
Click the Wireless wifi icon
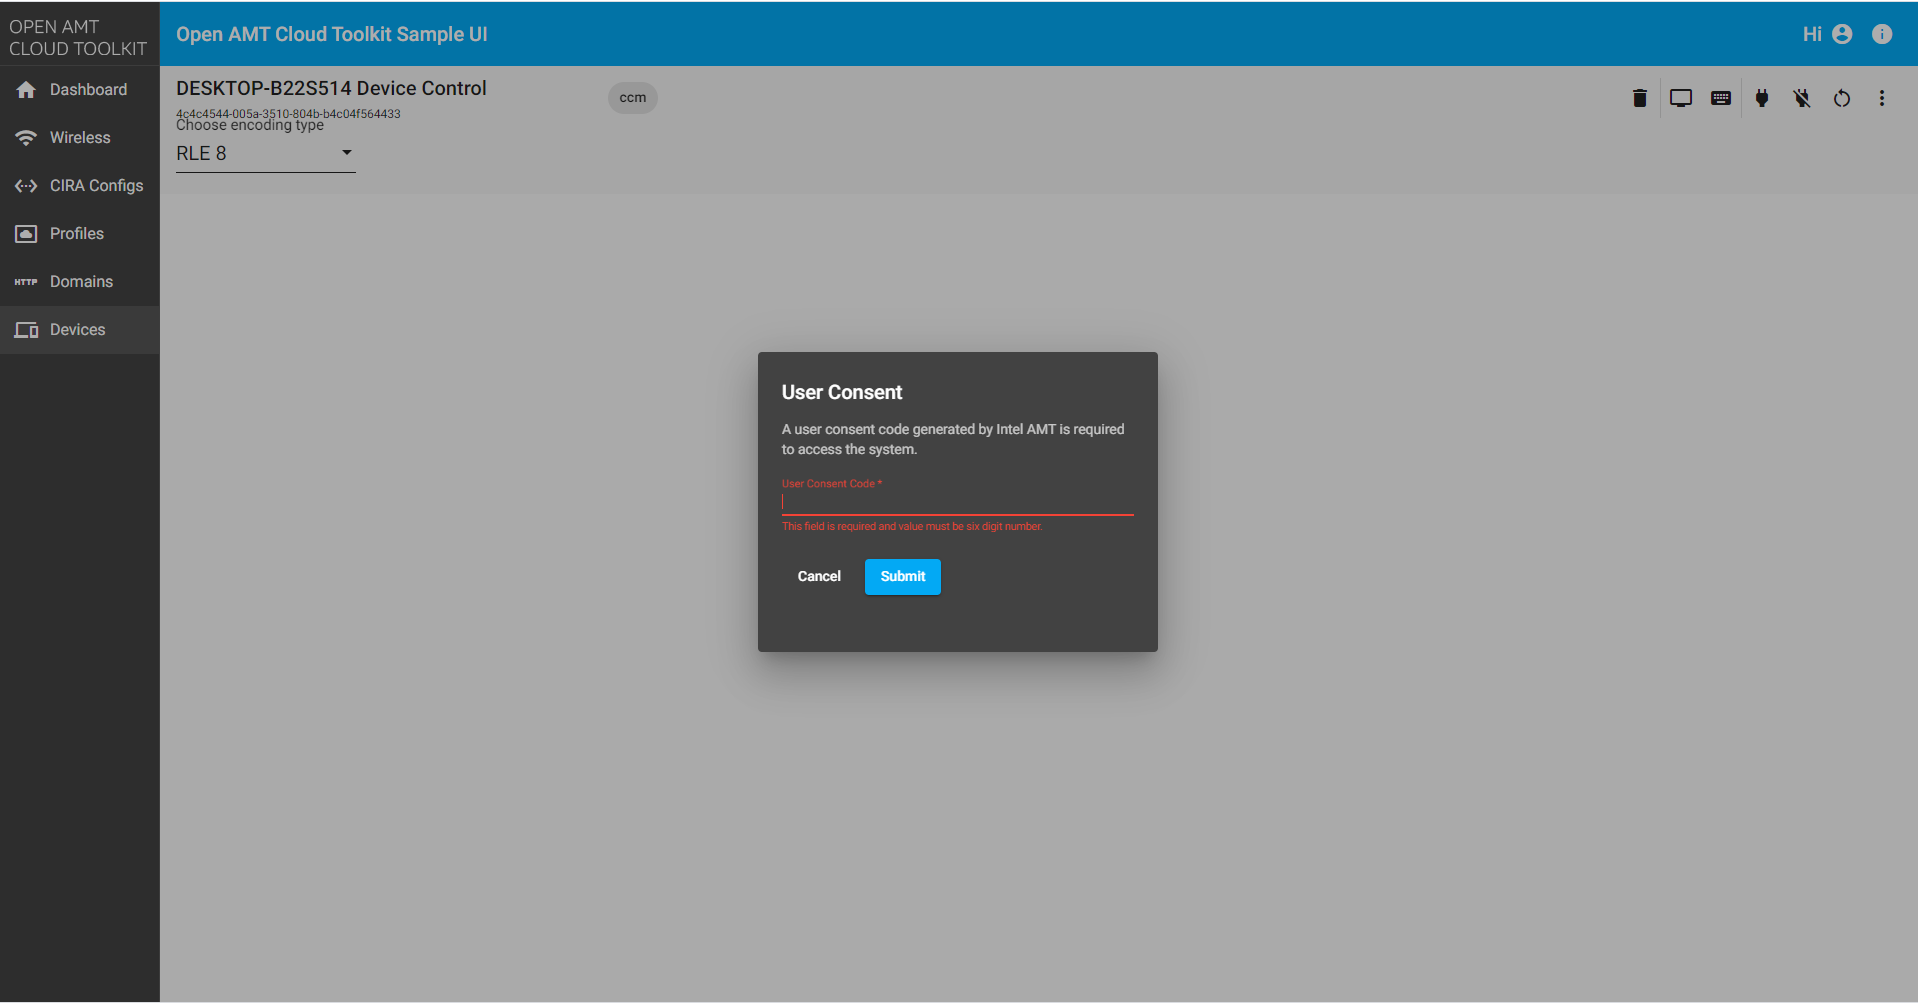coord(26,138)
